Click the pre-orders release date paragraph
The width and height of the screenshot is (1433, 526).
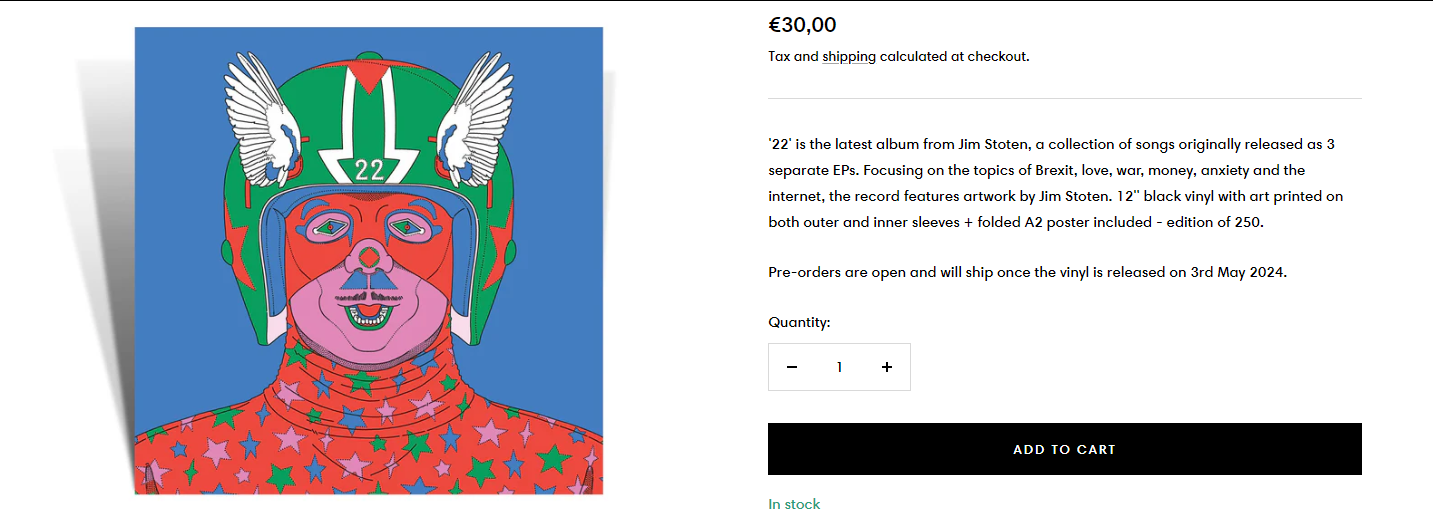click(1027, 271)
